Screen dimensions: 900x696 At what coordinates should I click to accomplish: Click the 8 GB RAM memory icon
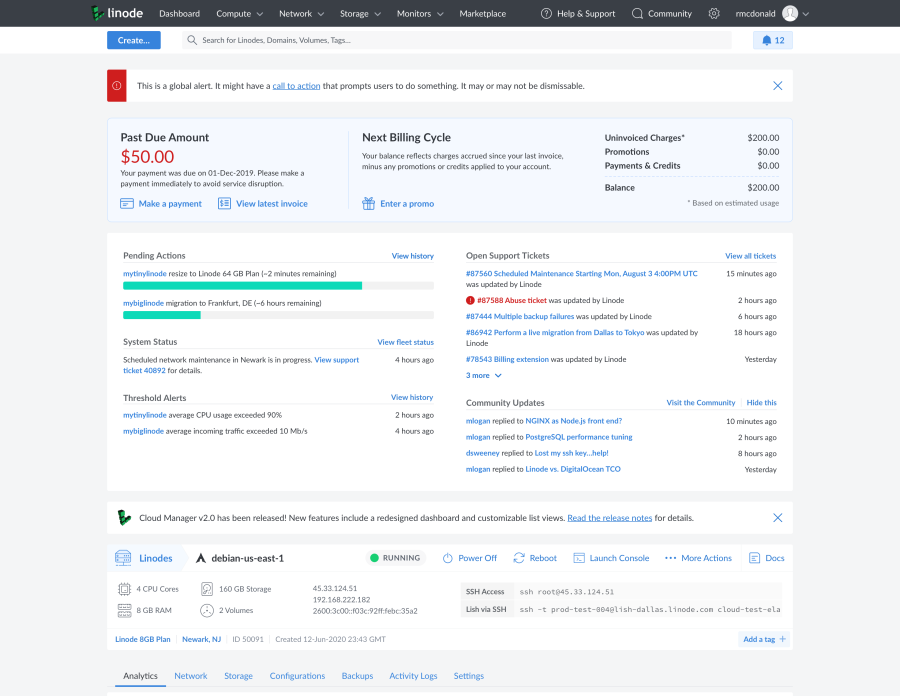[124, 611]
